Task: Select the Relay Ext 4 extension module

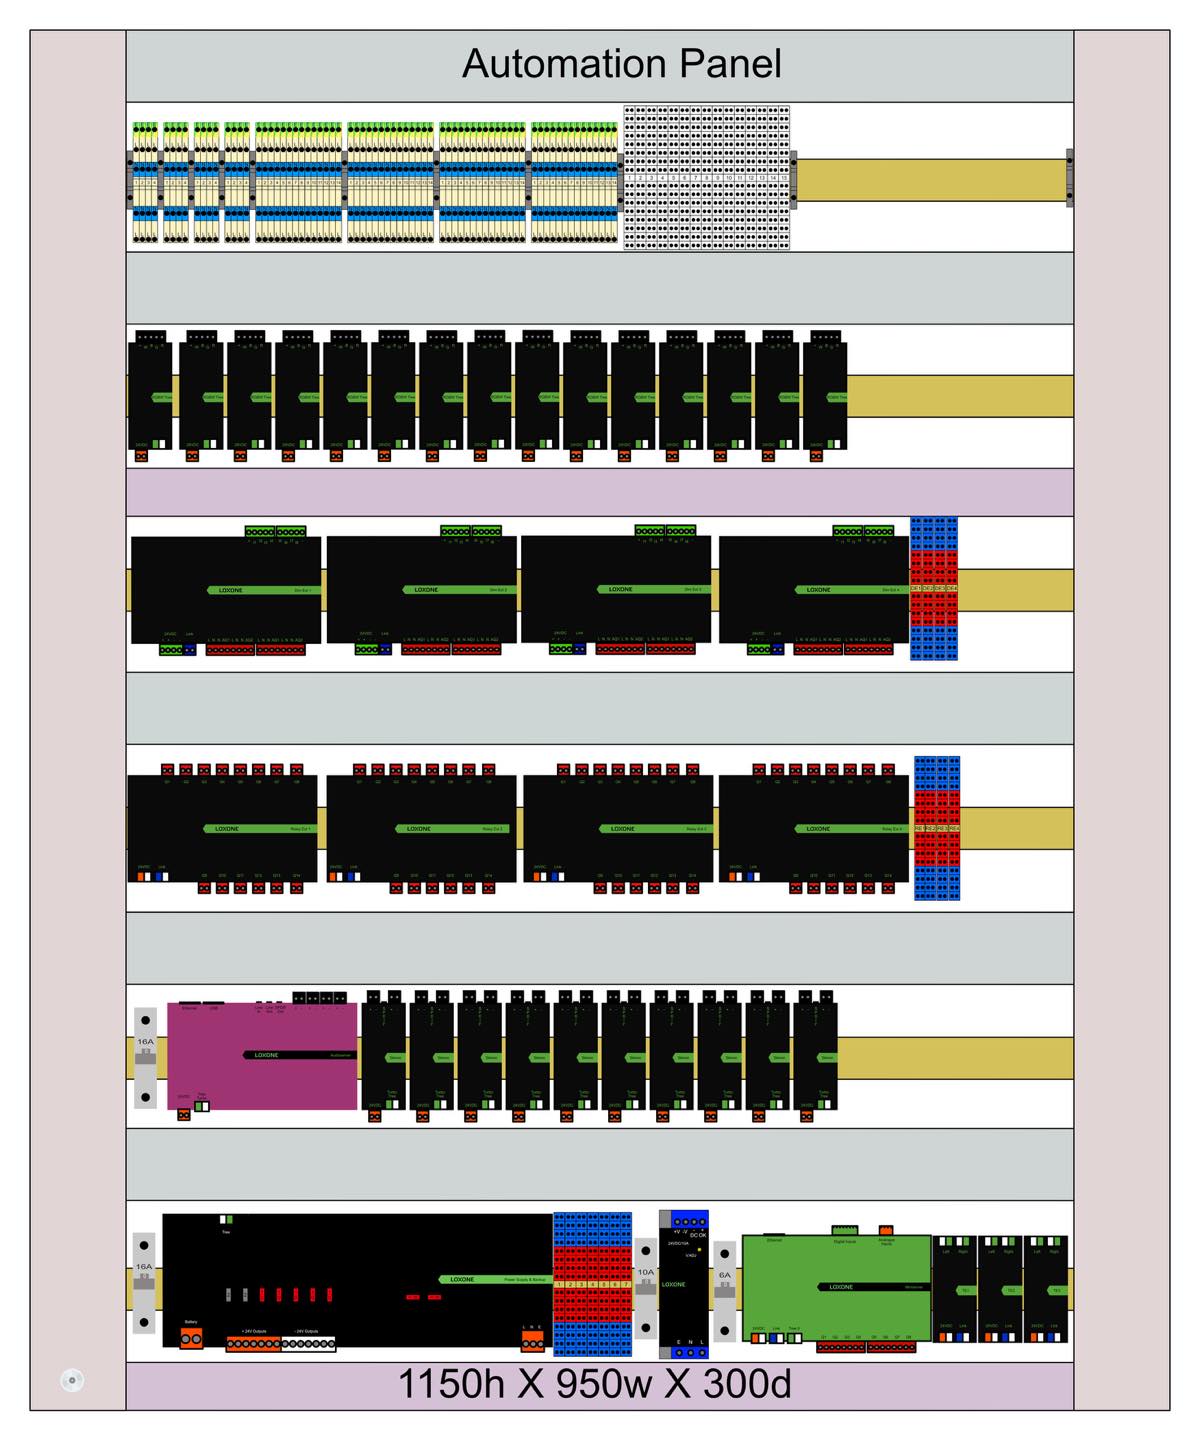Action: [820, 830]
